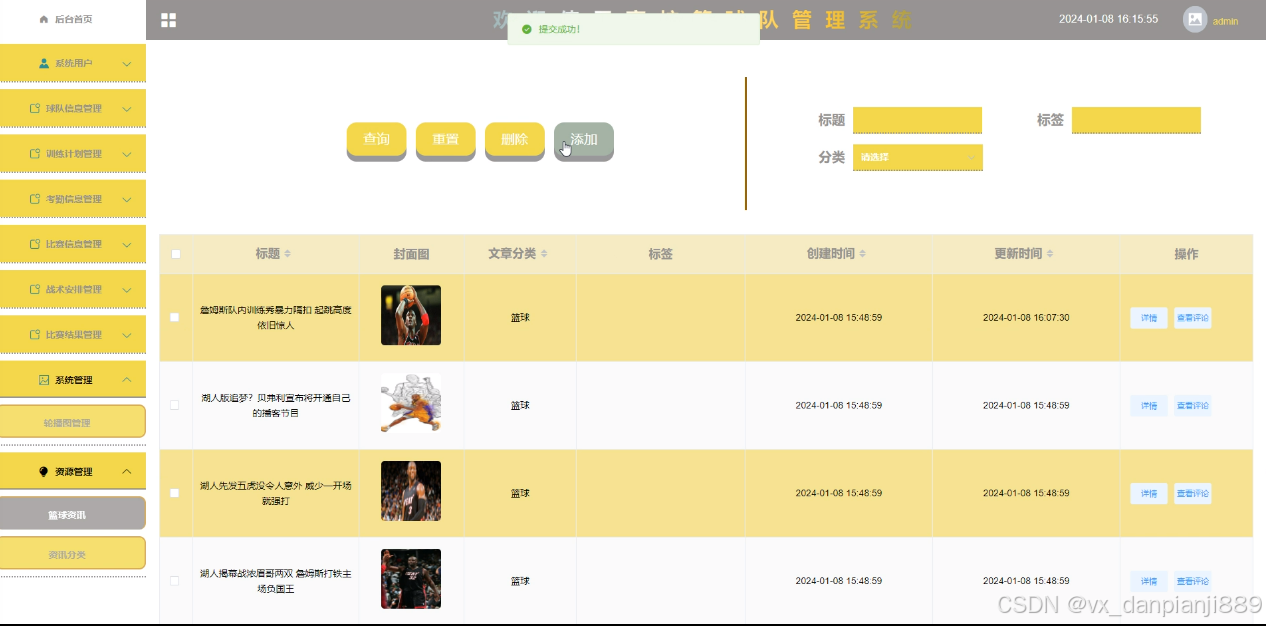Open 查看评论 for the 湖人版追梦 row
This screenshot has width=1266, height=626.
point(1192,405)
